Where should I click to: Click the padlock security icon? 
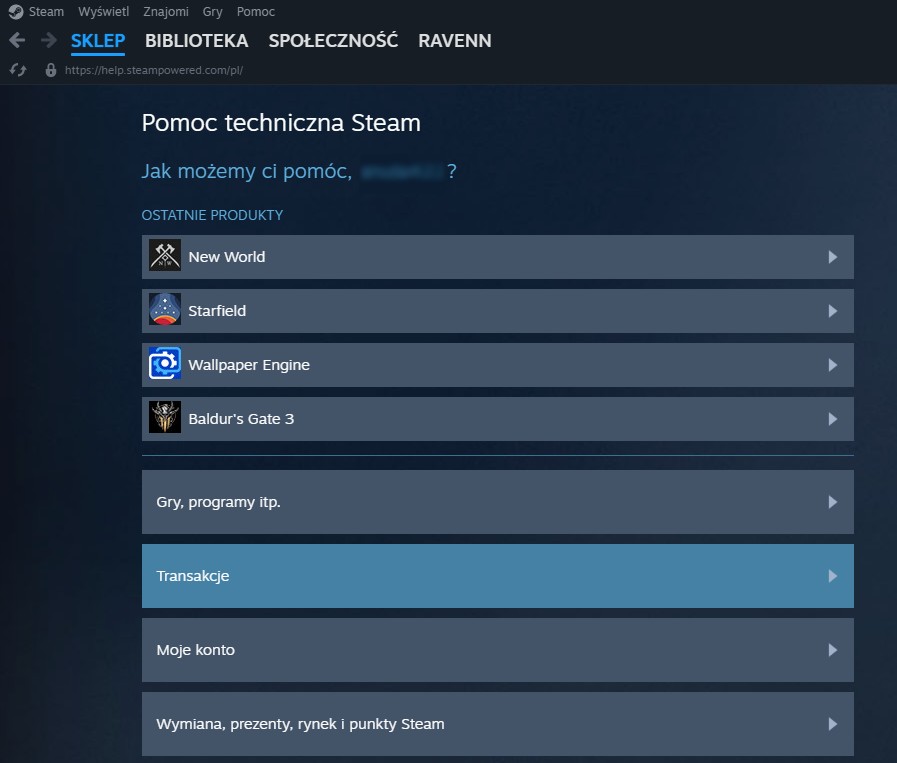[51, 70]
